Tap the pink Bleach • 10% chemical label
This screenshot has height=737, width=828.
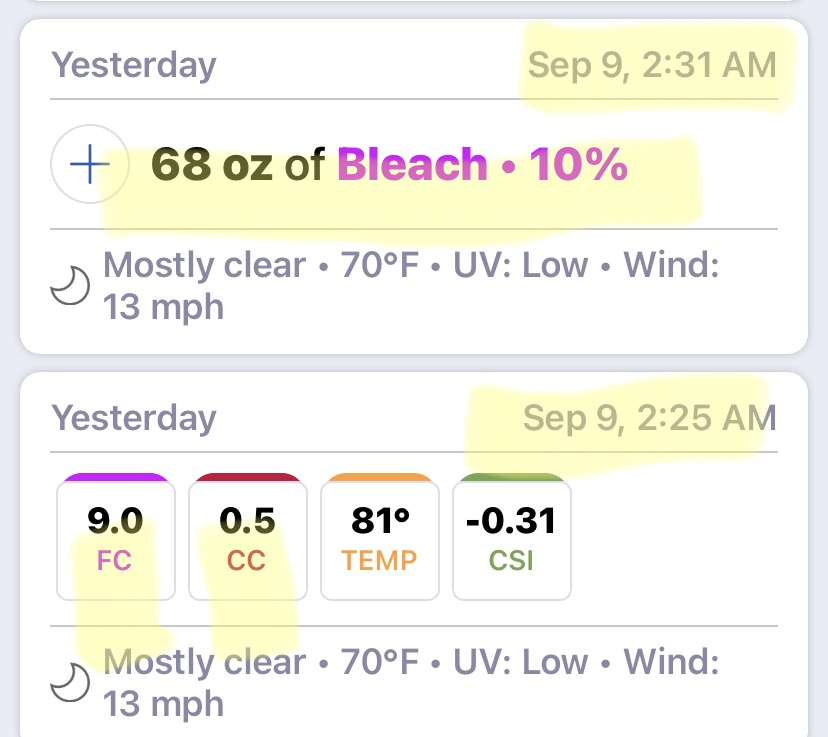click(x=483, y=164)
